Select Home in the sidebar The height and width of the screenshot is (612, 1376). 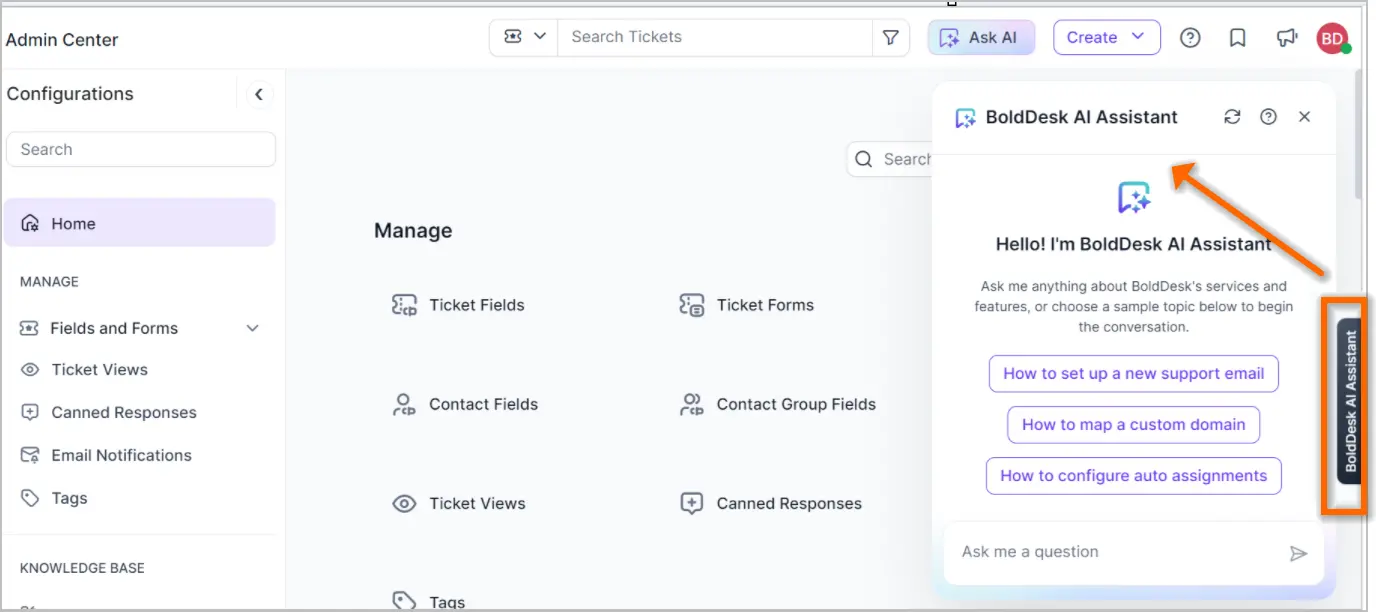coord(140,223)
